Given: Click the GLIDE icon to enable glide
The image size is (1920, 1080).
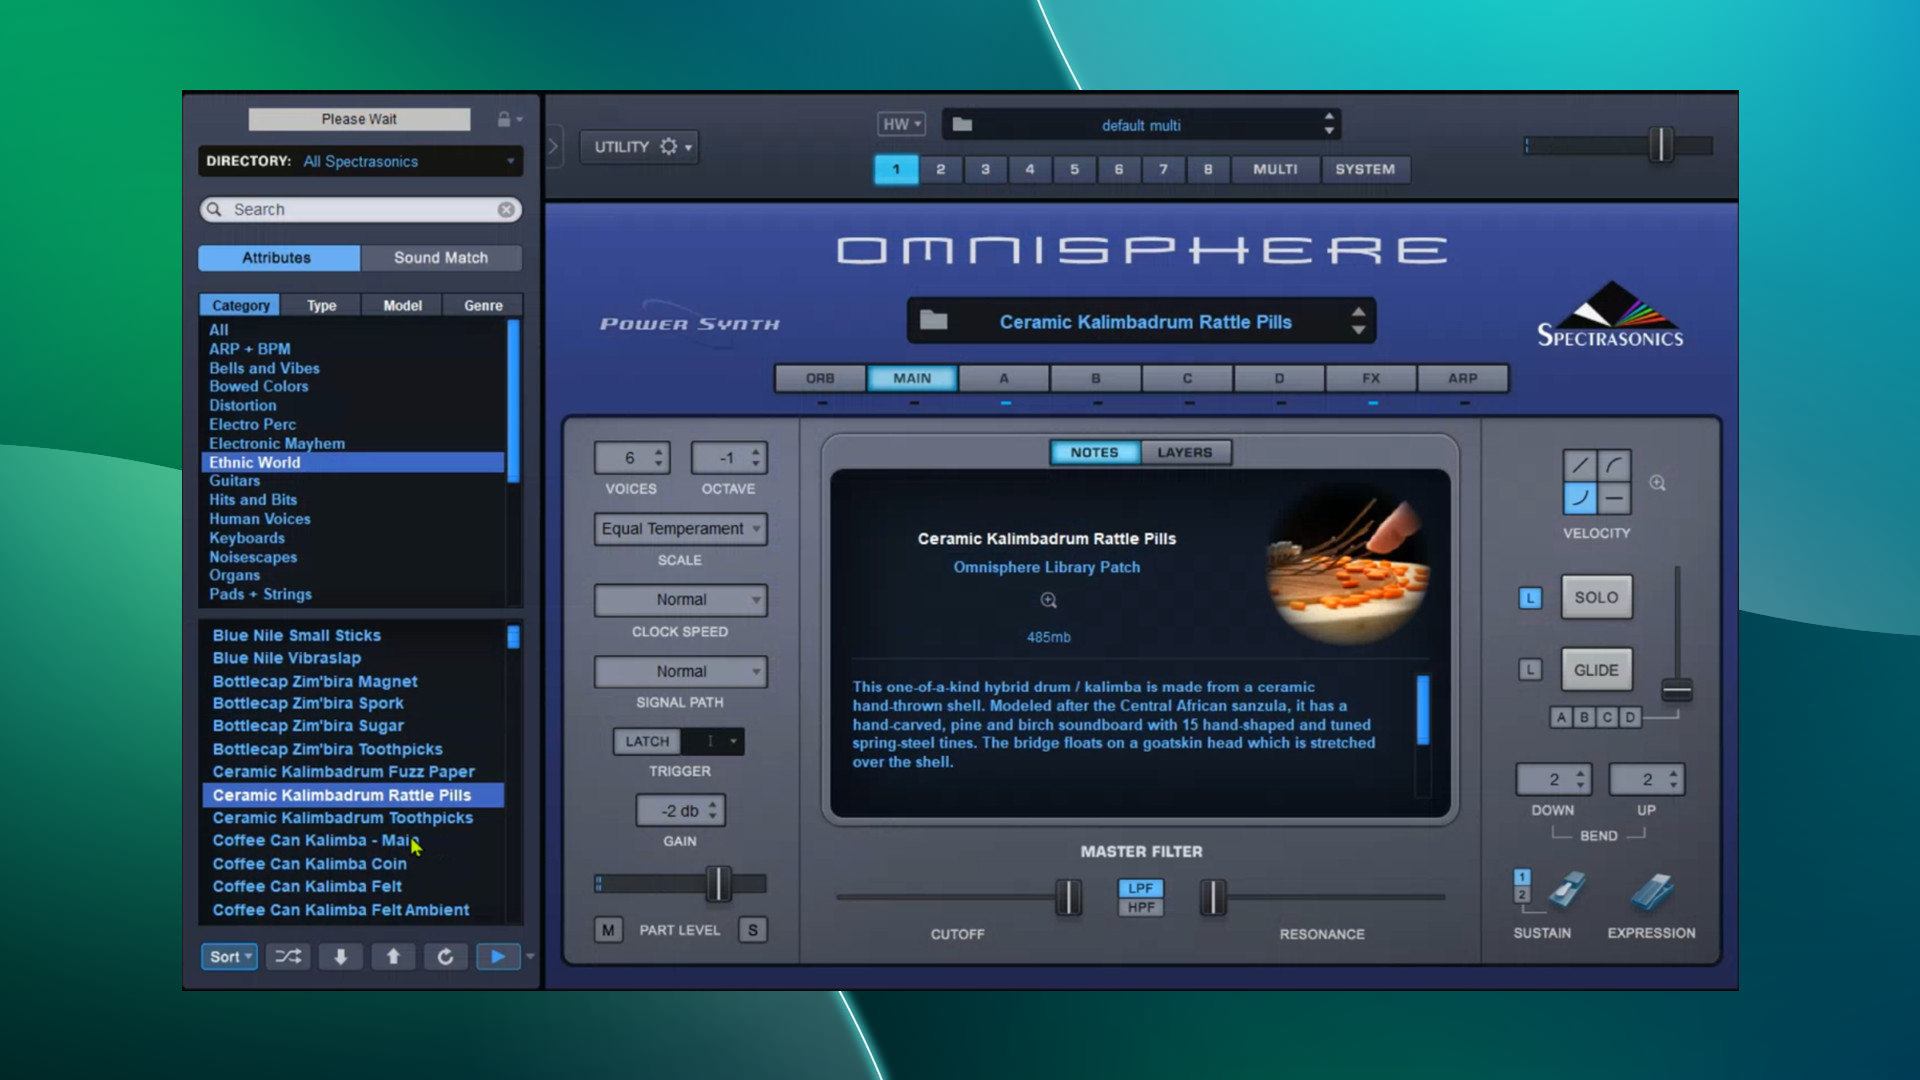Looking at the screenshot, I should click(1596, 669).
